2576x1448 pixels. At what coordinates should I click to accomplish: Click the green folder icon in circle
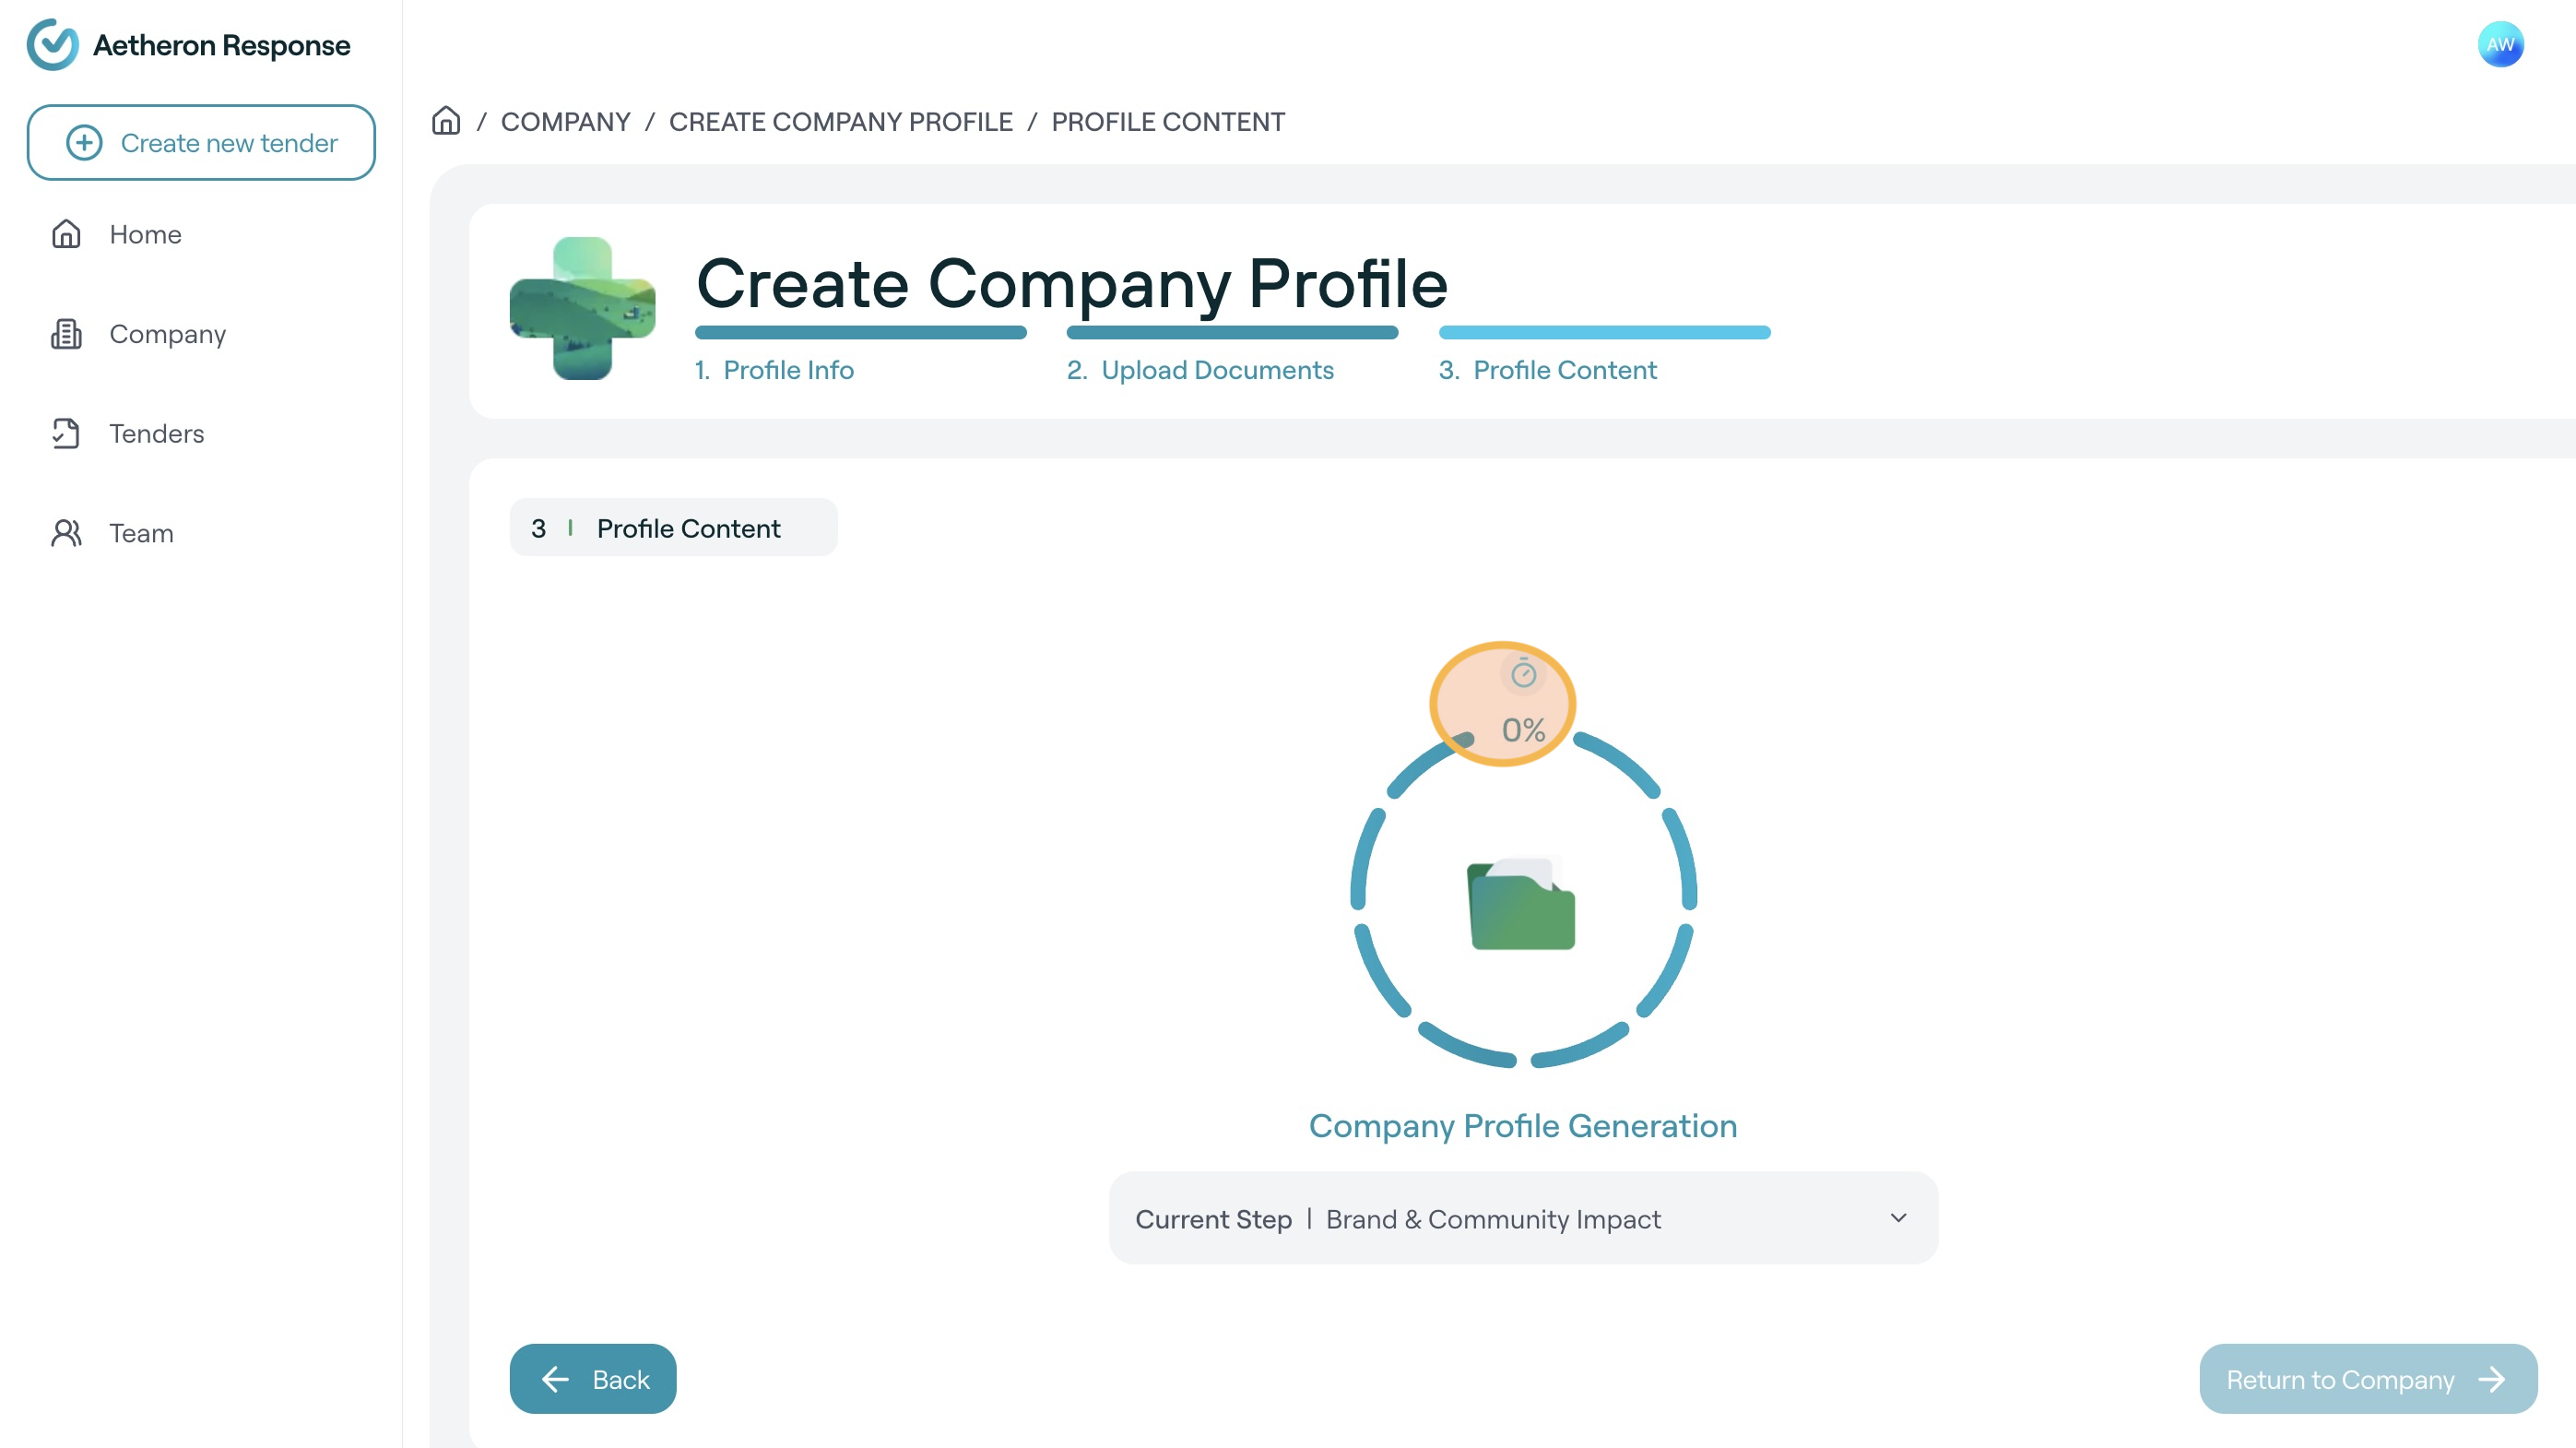[1521, 904]
